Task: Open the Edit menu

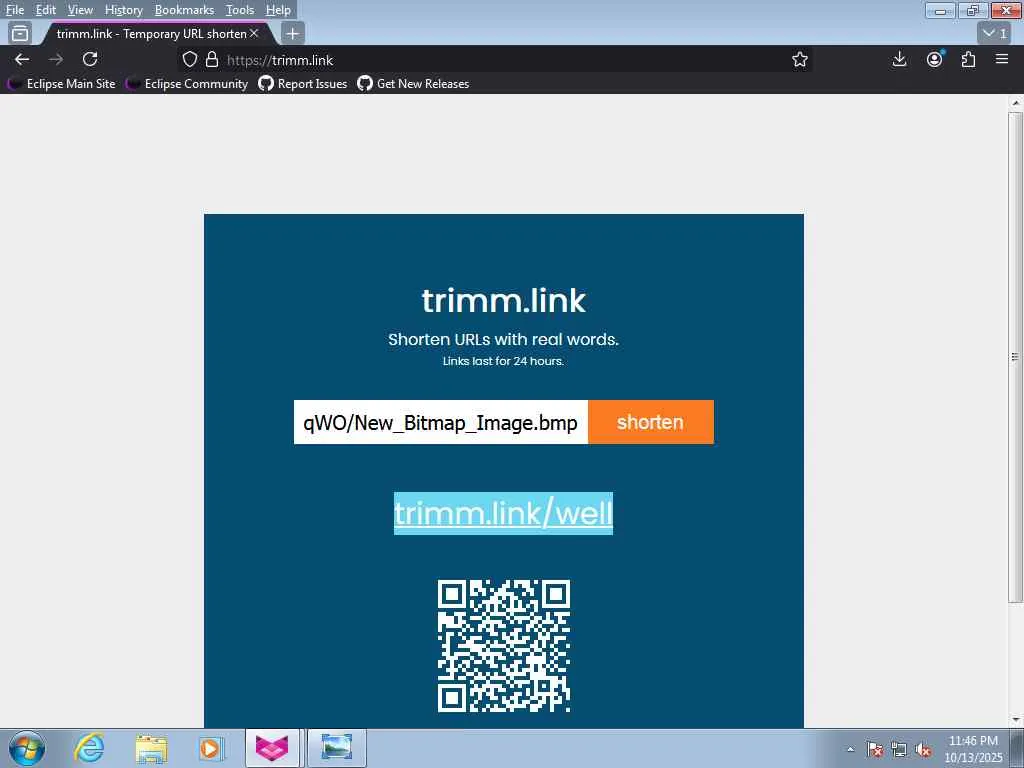Action: click(x=45, y=10)
